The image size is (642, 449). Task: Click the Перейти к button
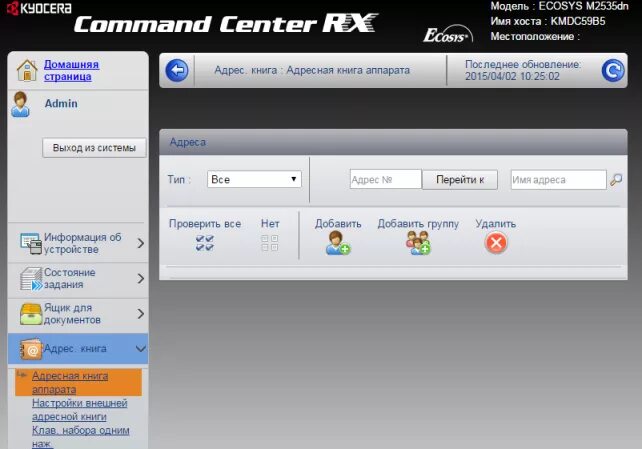pyautogui.click(x=460, y=180)
